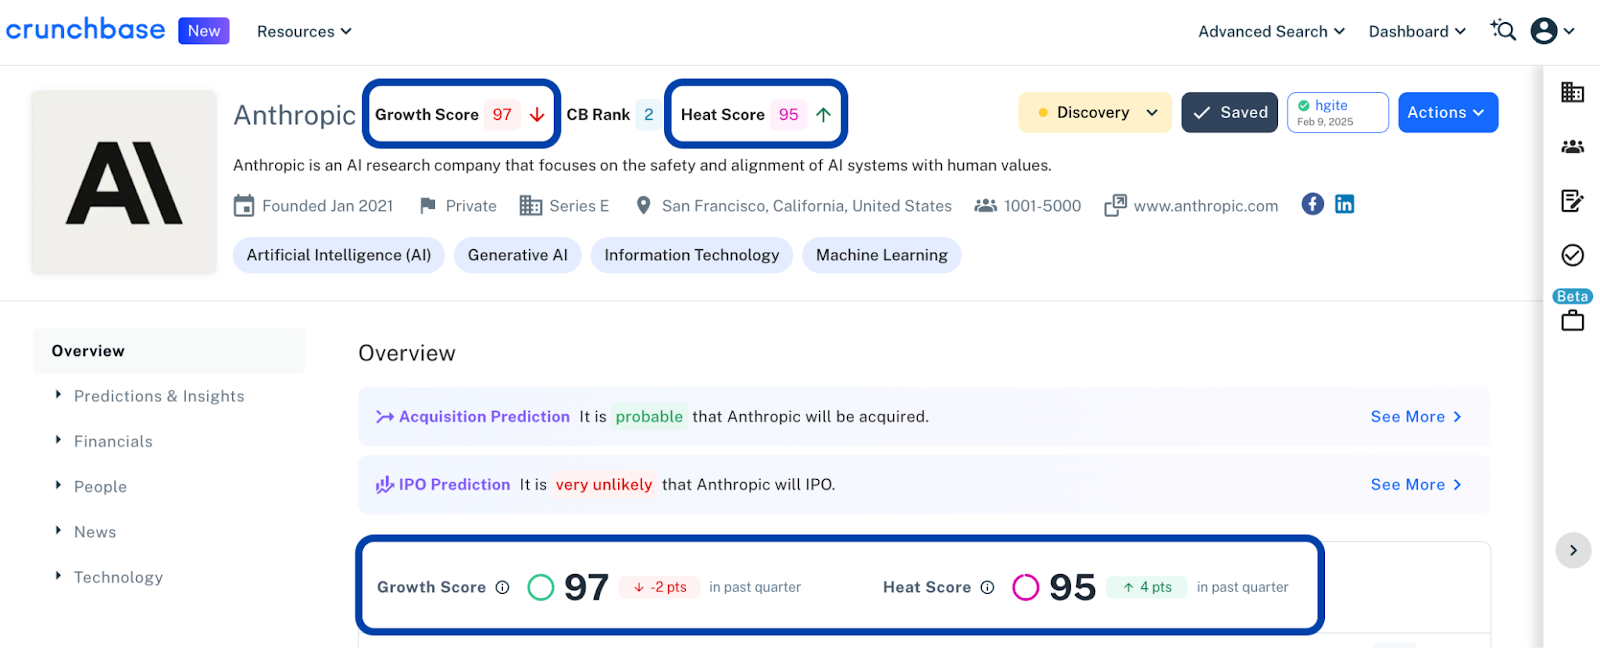Image resolution: width=1600 pixels, height=648 pixels.
Task: Click the hgite verified Feb 9, 2025 tag
Action: (x=1338, y=113)
